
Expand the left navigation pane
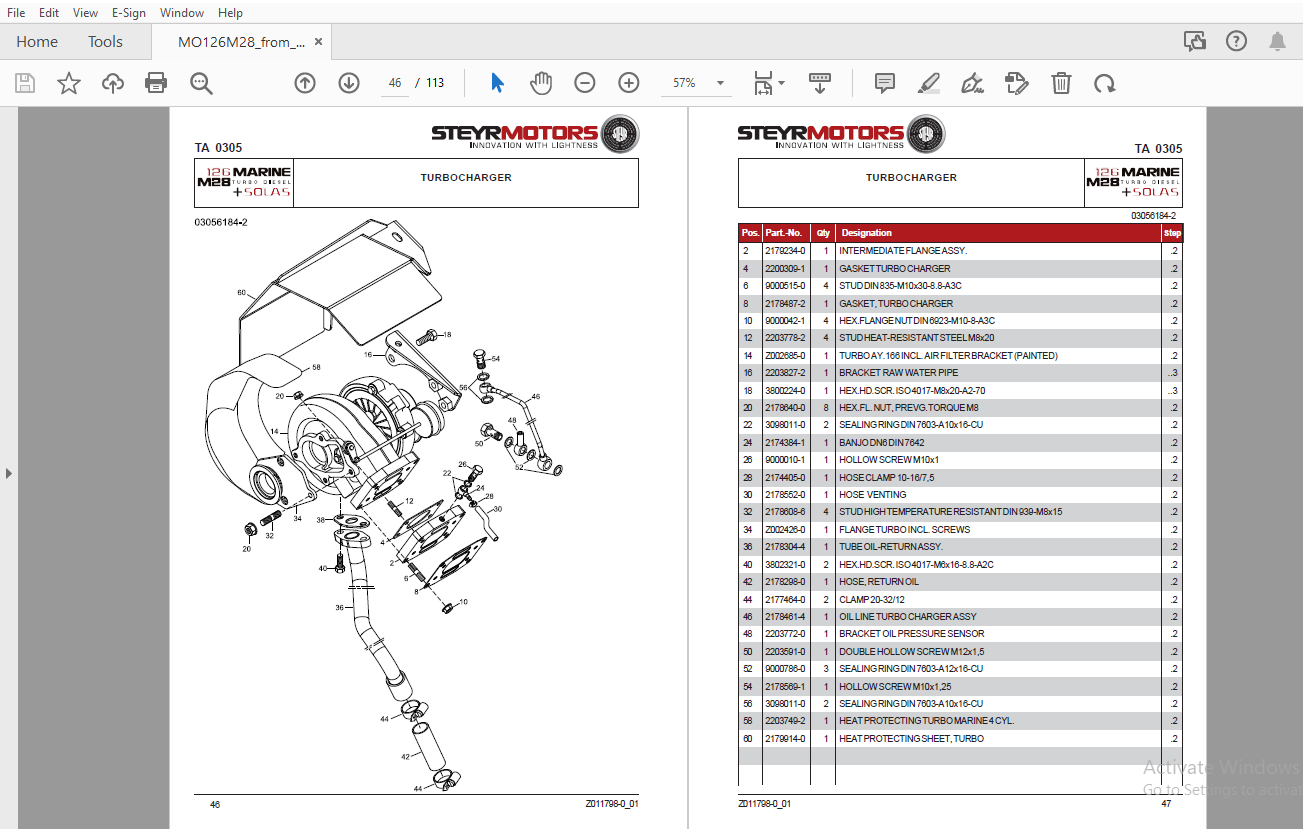click(9, 473)
